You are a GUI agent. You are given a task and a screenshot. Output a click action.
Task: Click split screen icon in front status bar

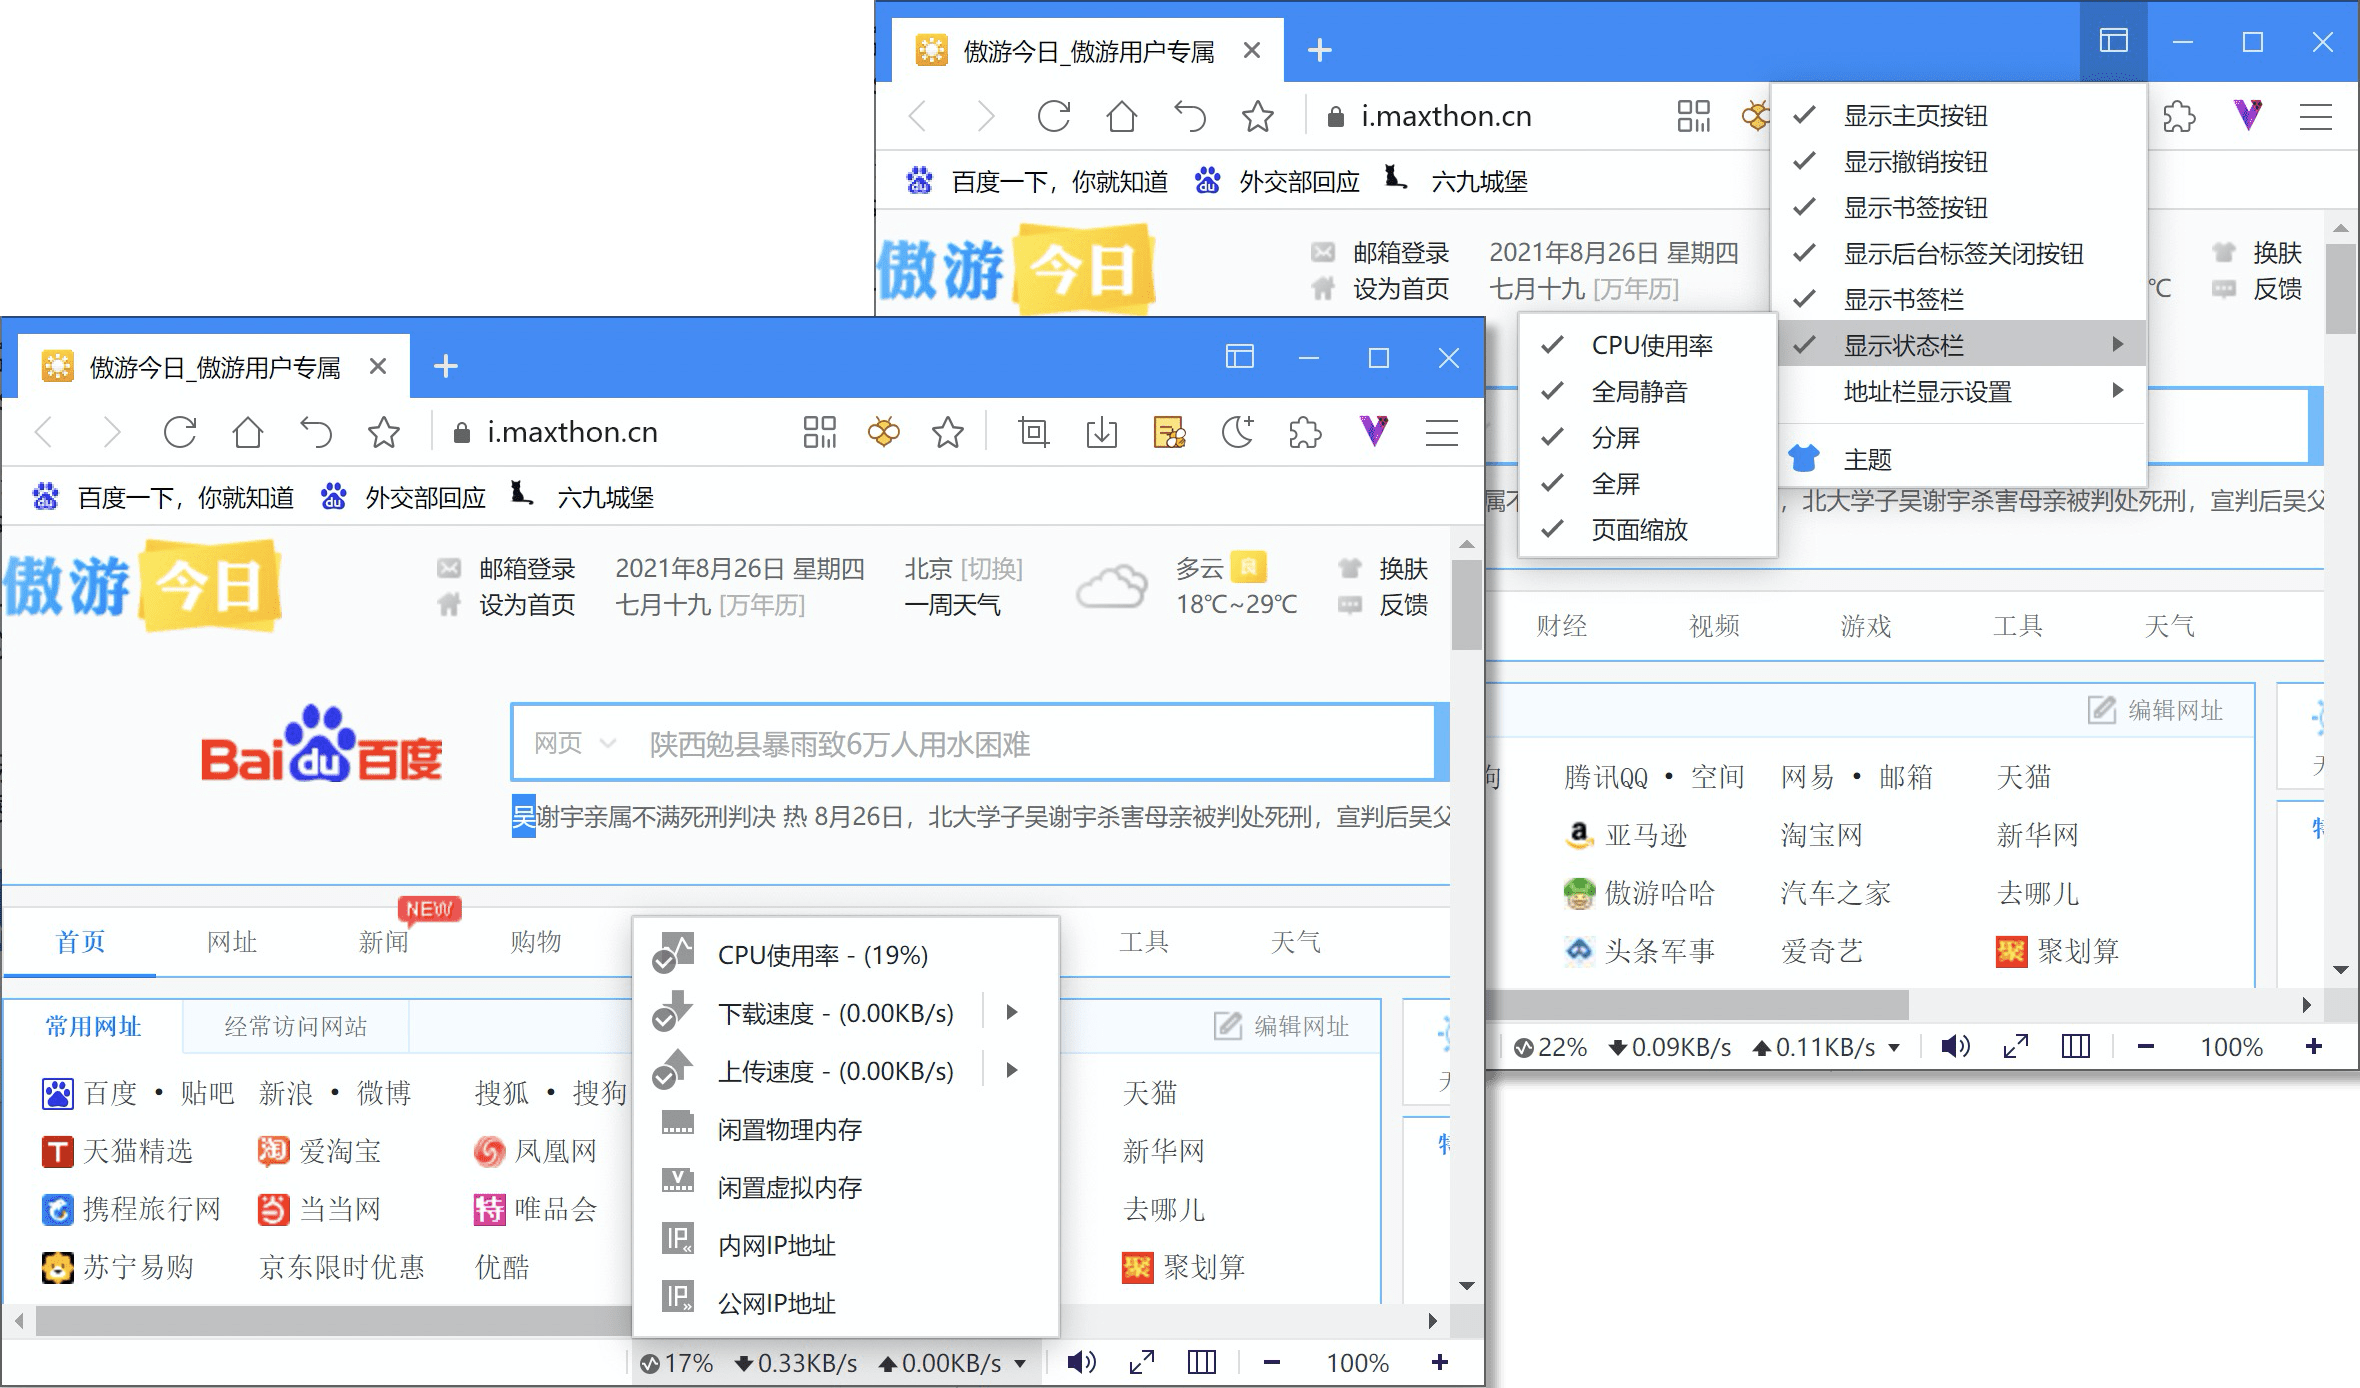coord(1202,1362)
